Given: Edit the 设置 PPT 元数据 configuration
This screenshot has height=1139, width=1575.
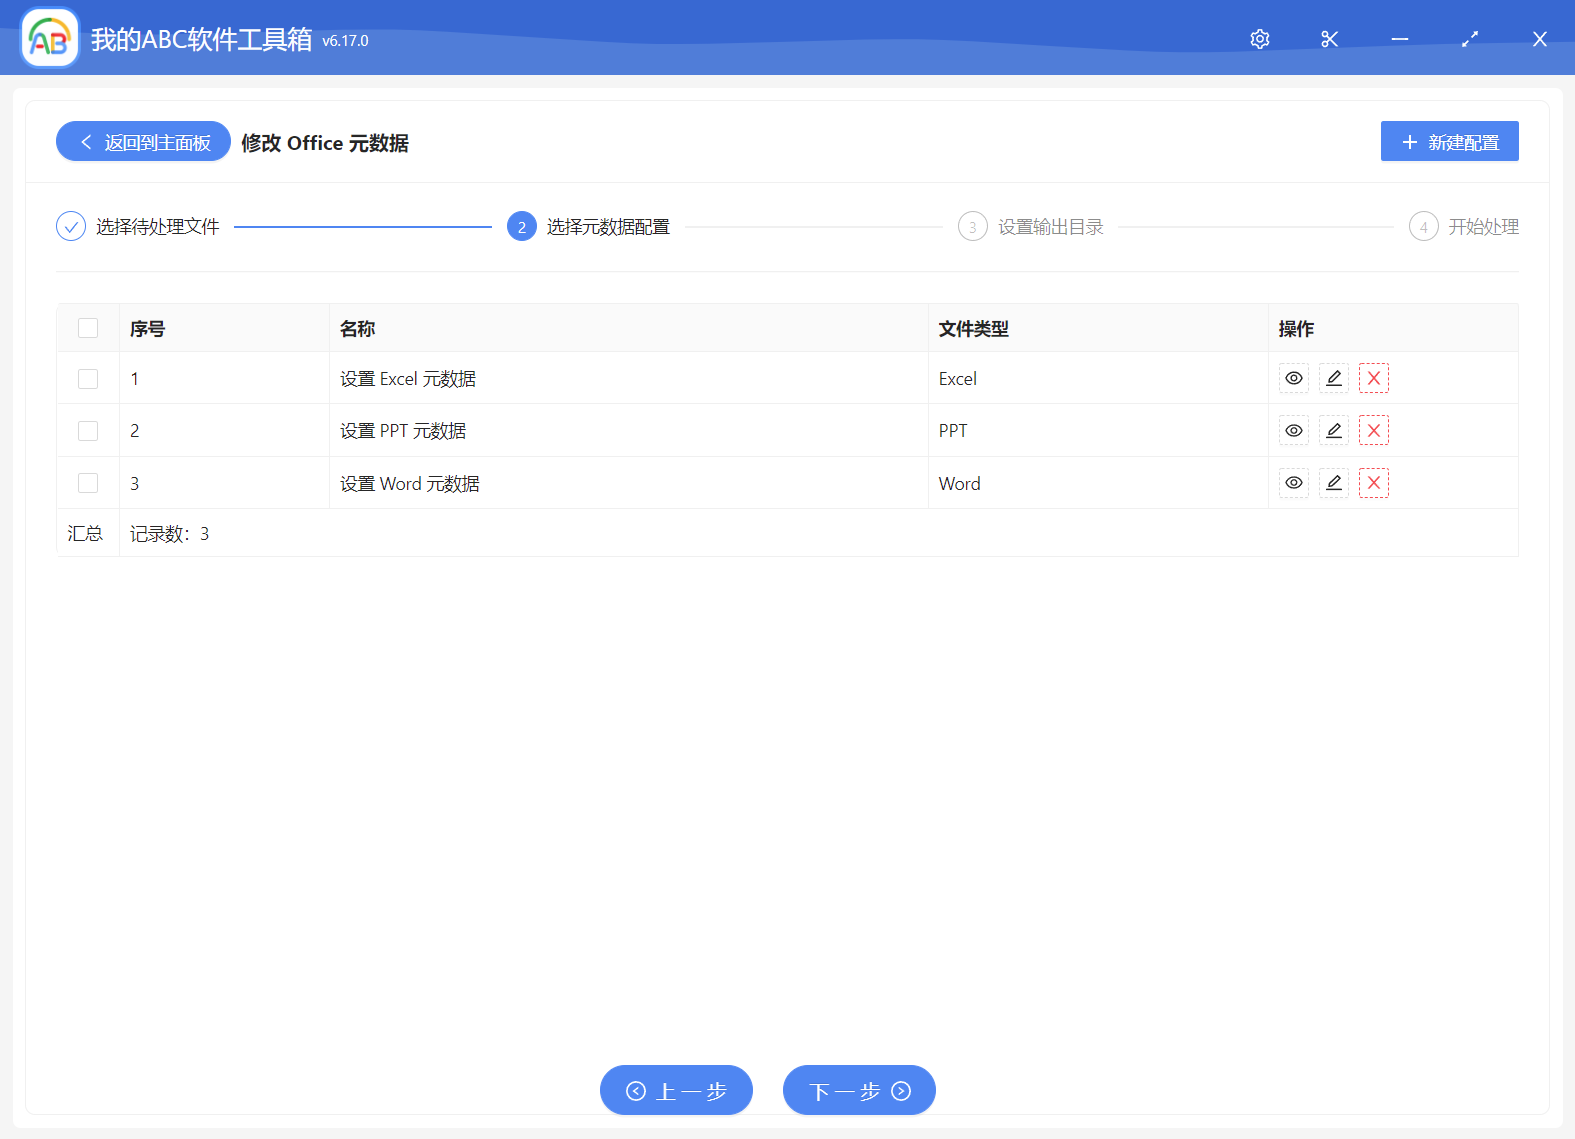Looking at the screenshot, I should click(x=1334, y=430).
